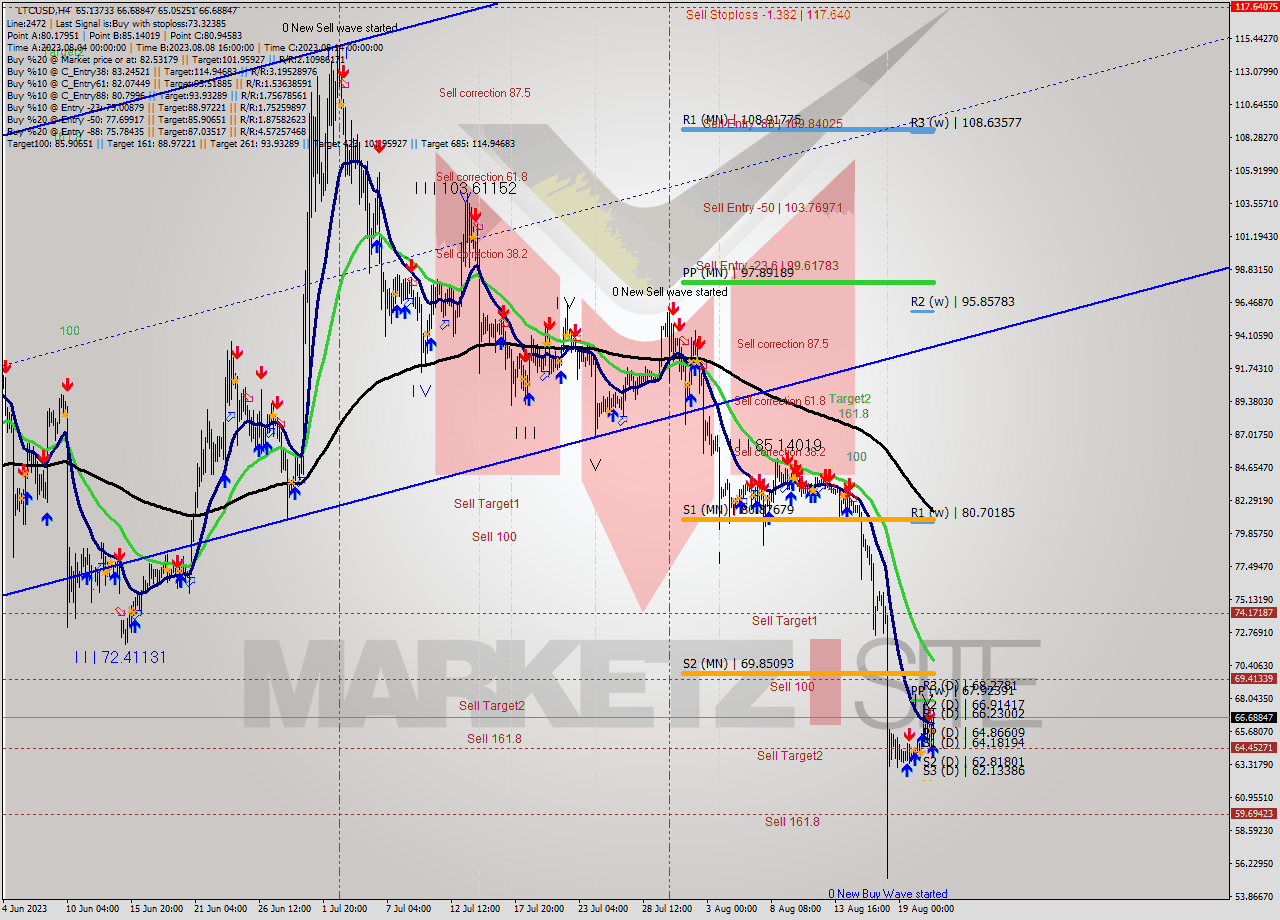
Task: Click the '12 Jul 12:00' time axis label
Action: [x=475, y=910]
